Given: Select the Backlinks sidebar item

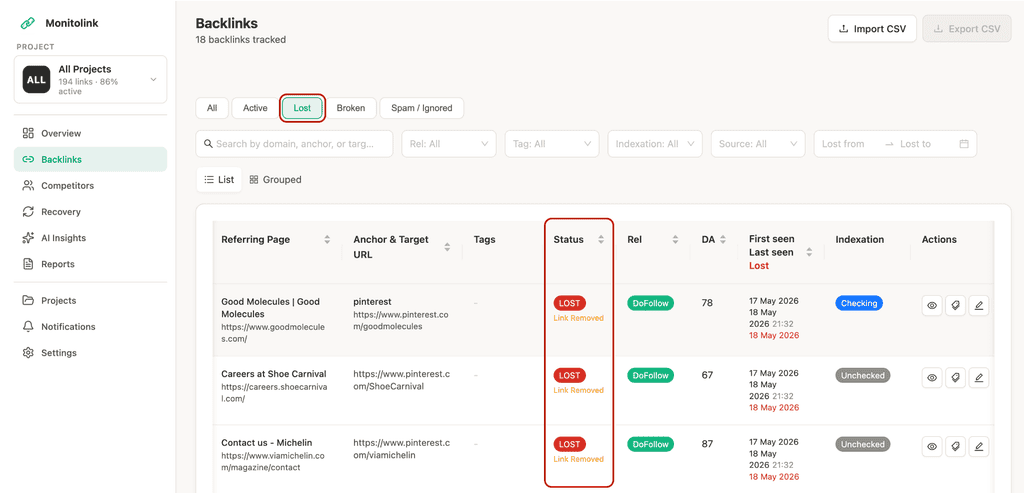Looking at the screenshot, I should coord(90,159).
